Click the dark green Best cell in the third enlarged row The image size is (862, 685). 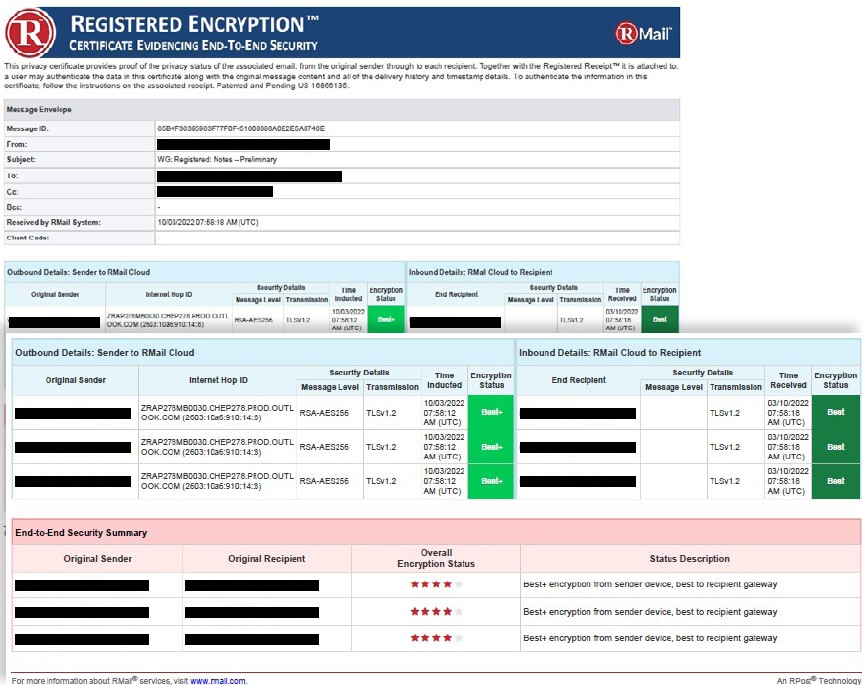(x=835, y=480)
